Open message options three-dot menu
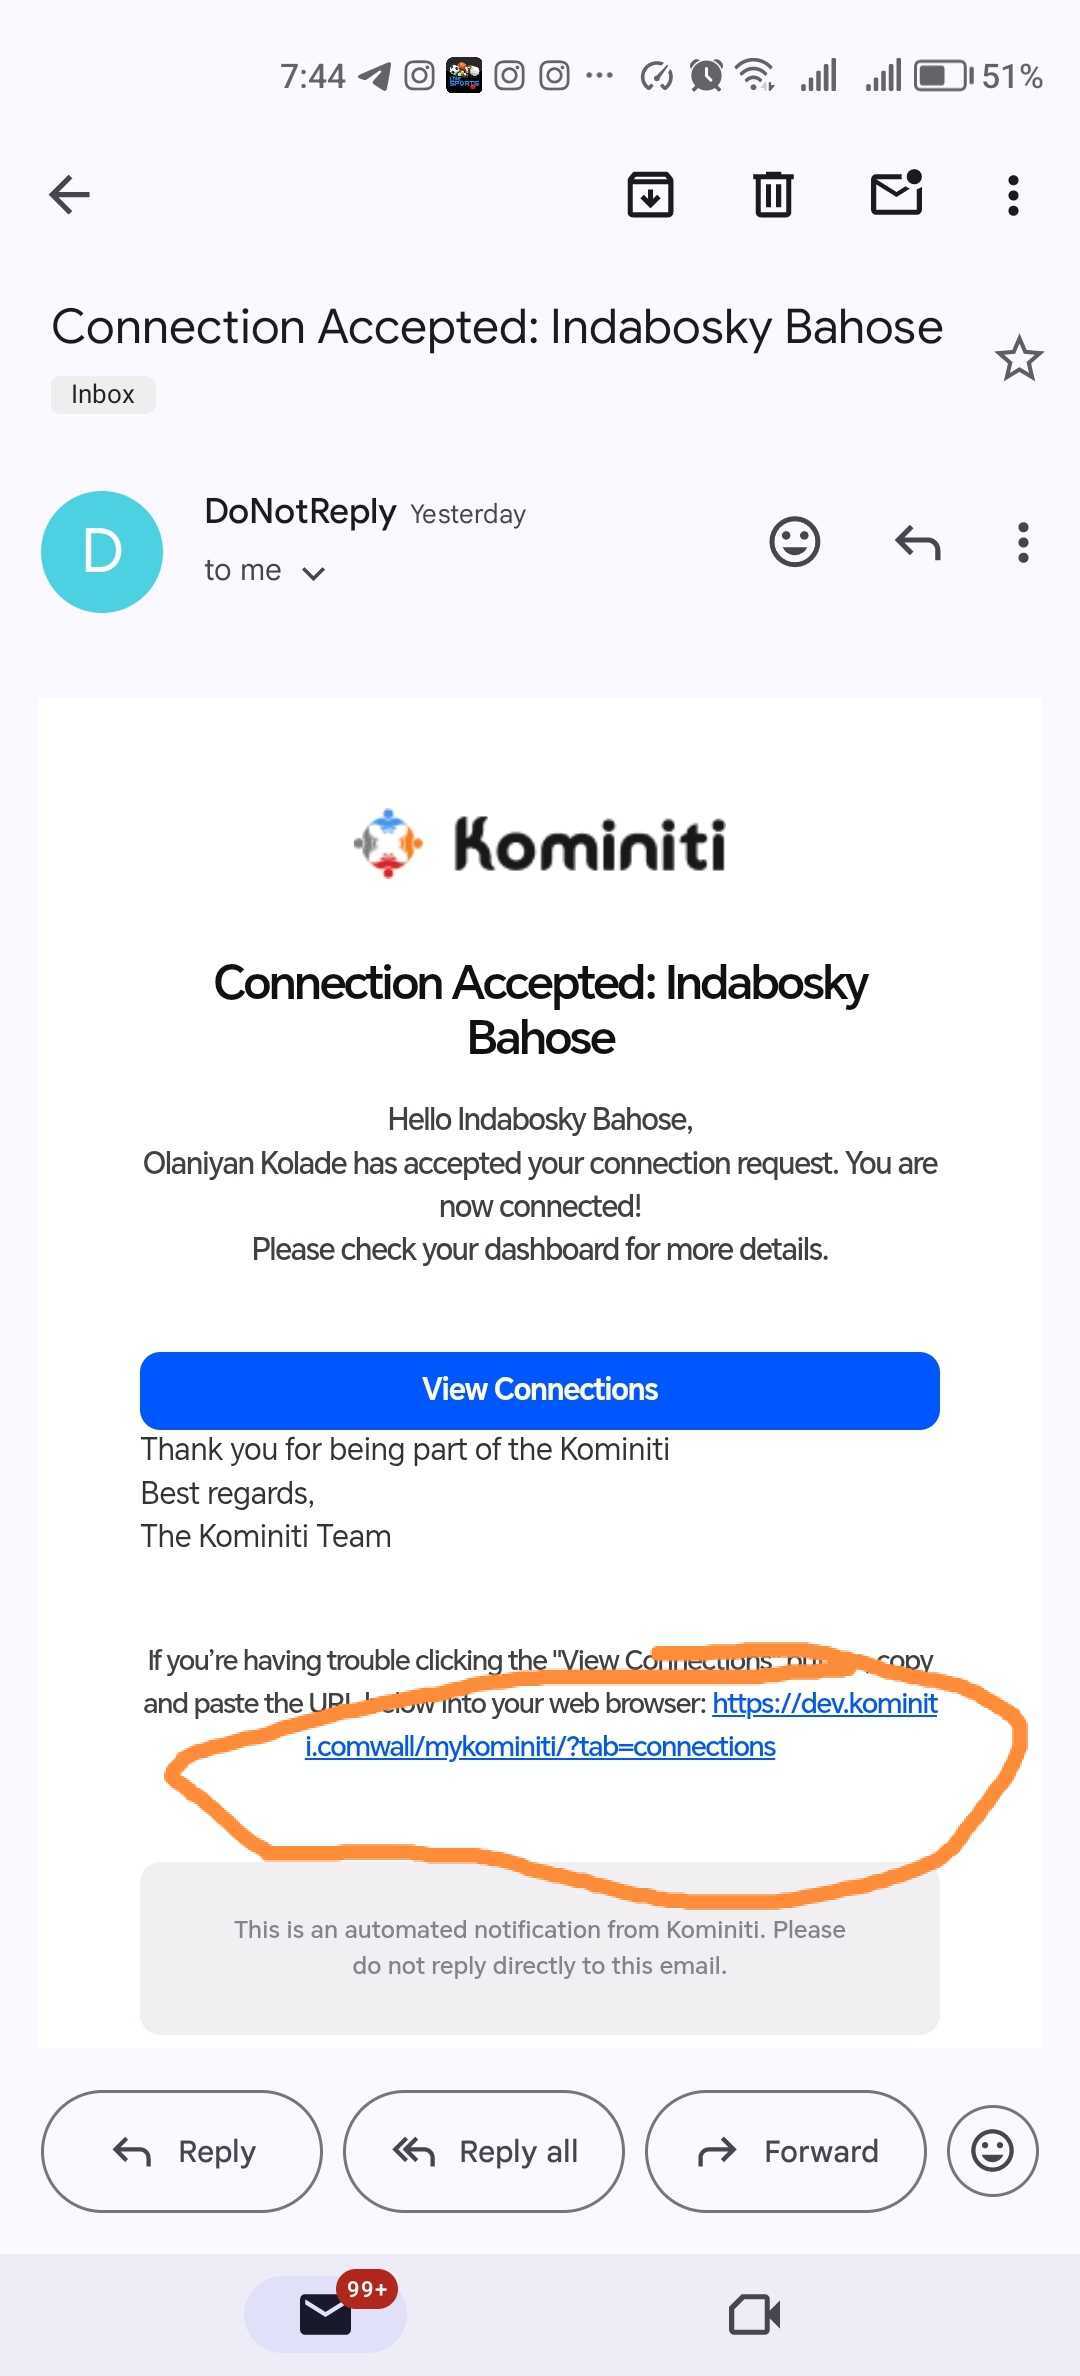 point(1022,543)
